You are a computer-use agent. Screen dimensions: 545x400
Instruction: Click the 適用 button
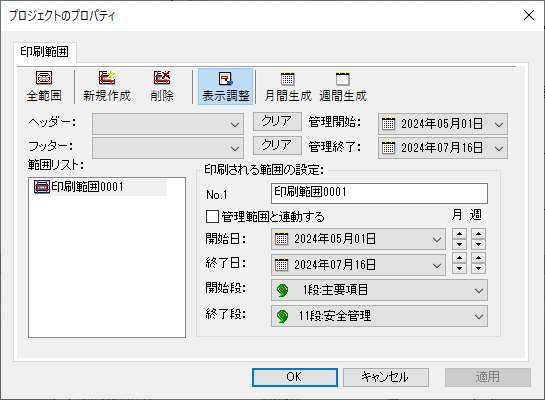(488, 377)
